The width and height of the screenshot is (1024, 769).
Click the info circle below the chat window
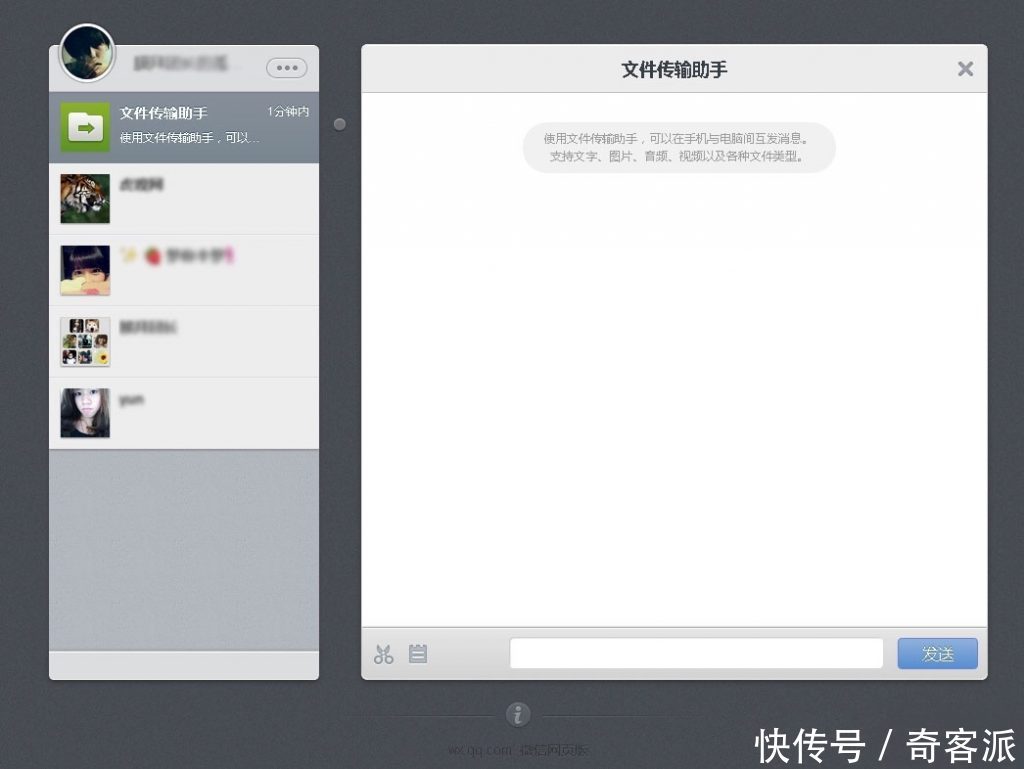coord(517,714)
